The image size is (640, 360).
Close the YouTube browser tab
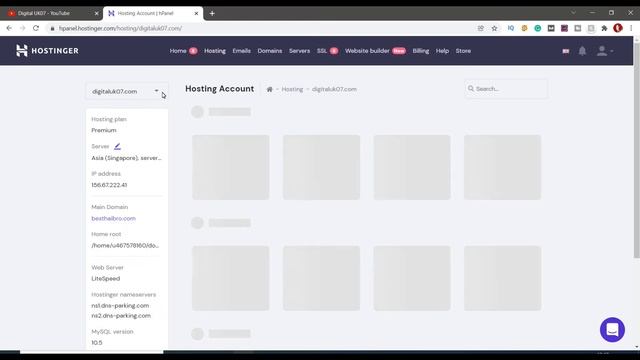[x=97, y=13]
